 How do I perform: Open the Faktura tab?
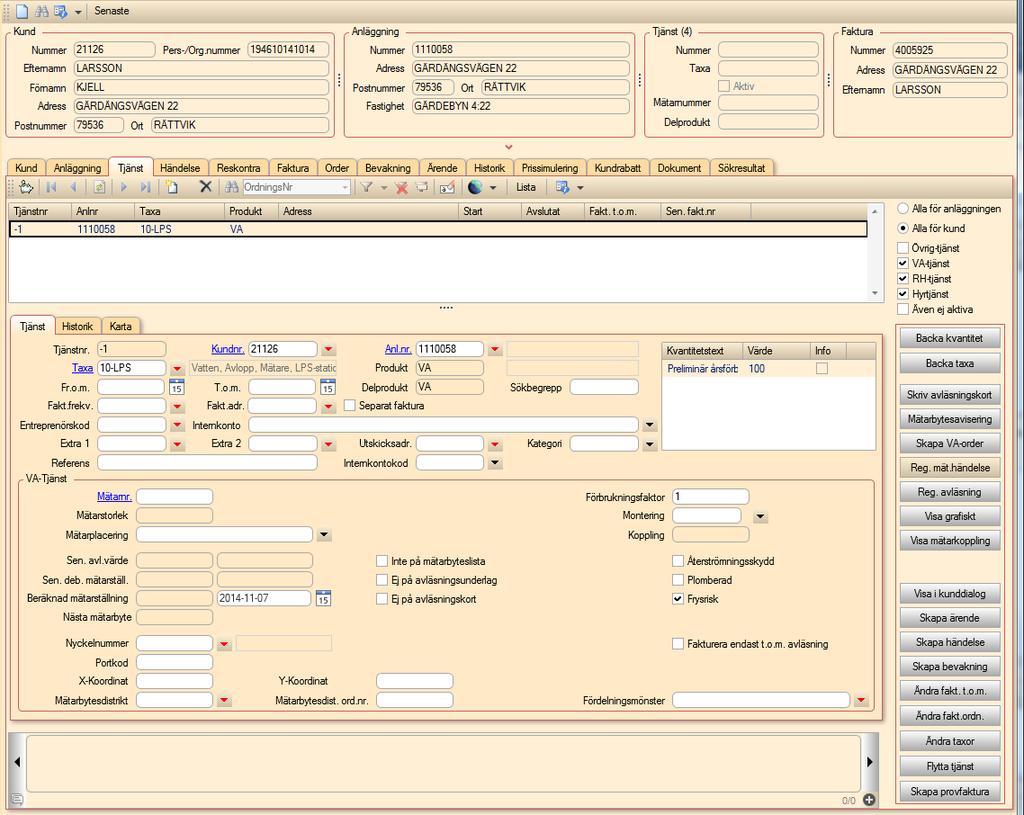(x=293, y=168)
